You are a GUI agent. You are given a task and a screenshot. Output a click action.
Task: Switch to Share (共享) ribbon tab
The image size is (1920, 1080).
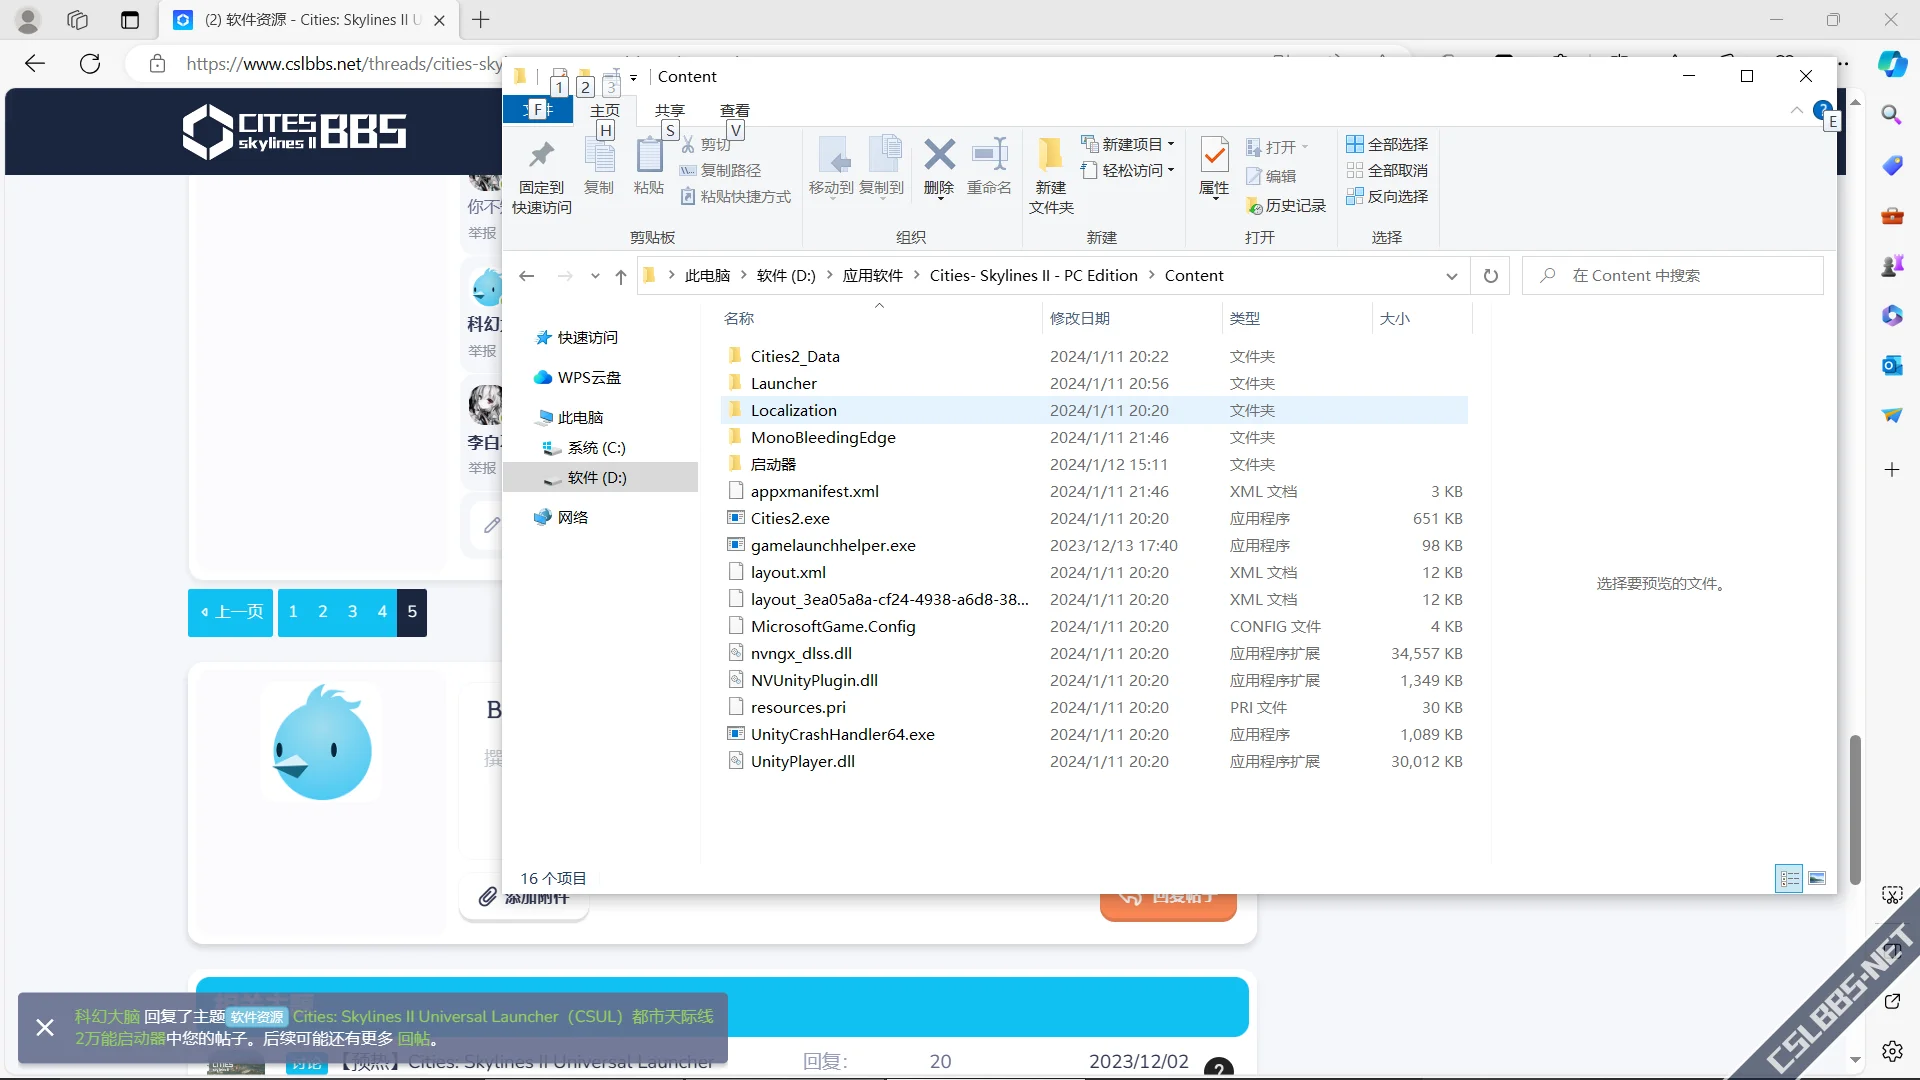tap(669, 110)
